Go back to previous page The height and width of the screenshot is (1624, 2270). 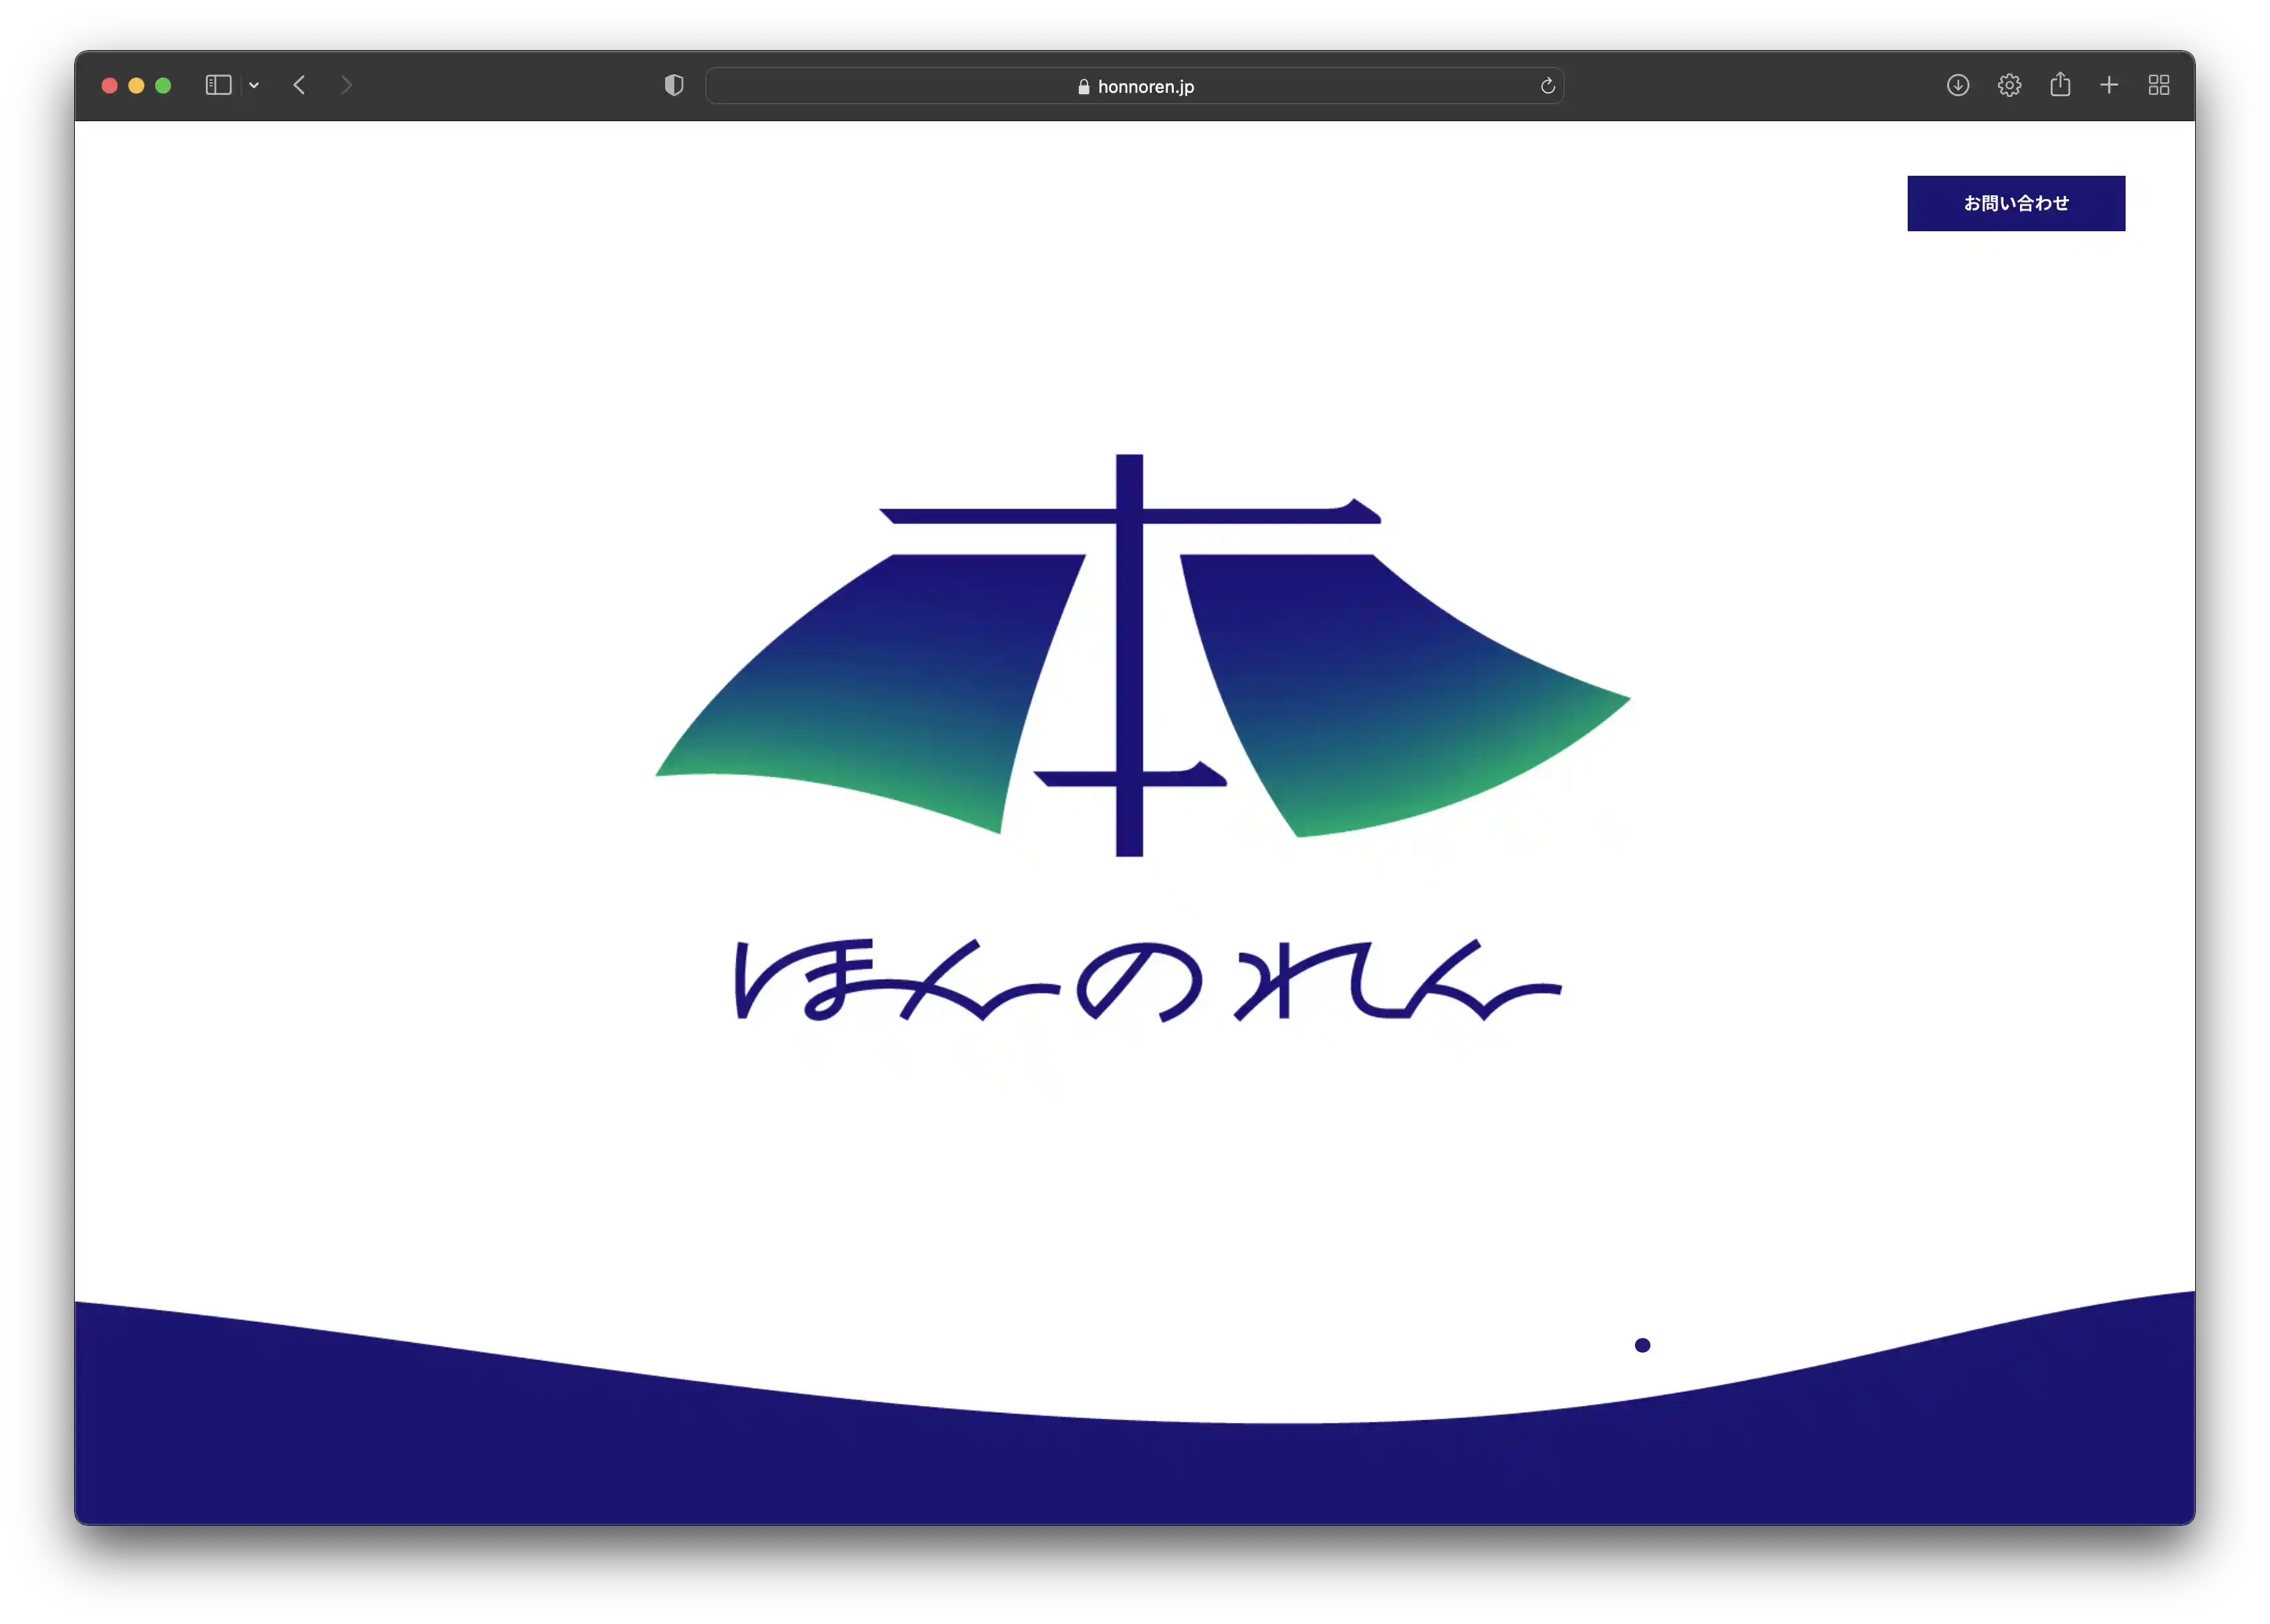[299, 86]
